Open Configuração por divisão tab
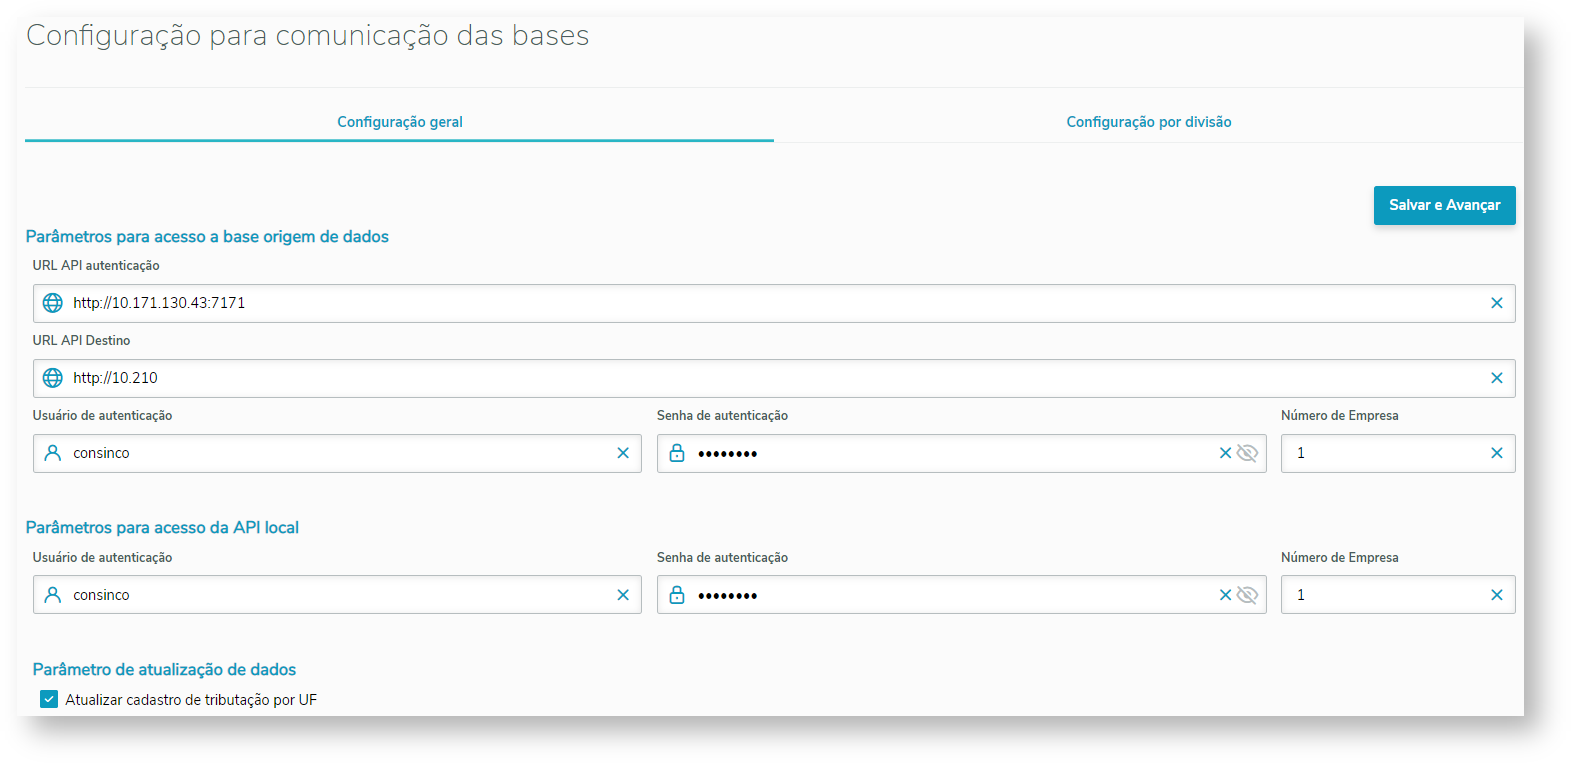Image resolution: width=1572 pixels, height=764 pixels. [1148, 122]
